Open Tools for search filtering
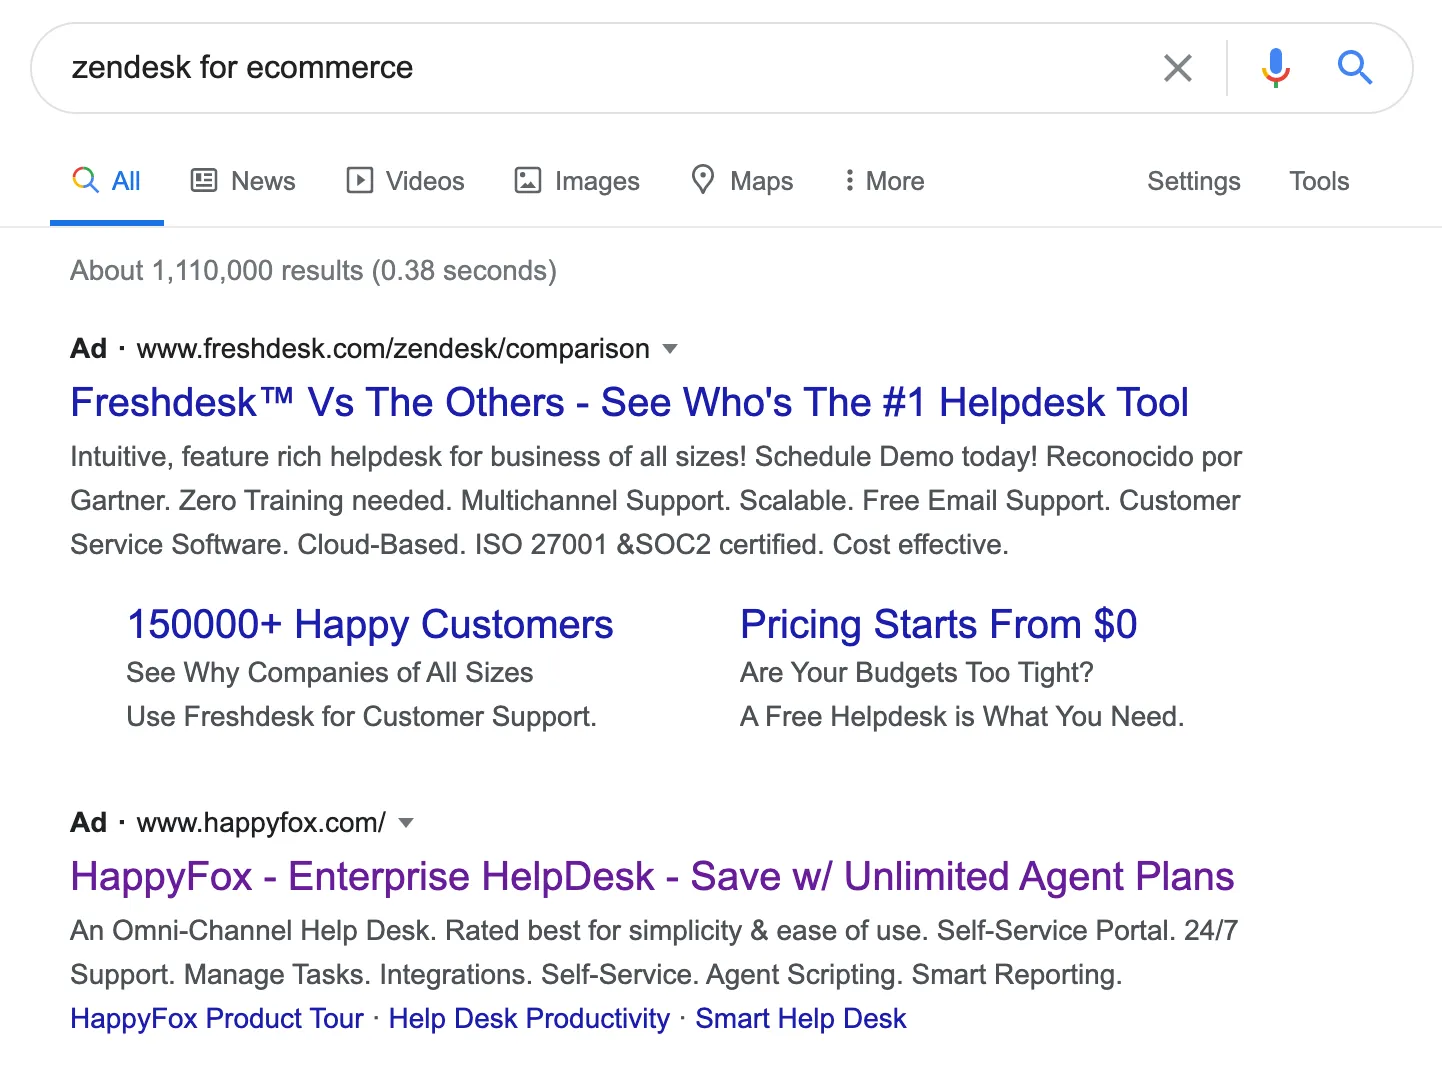The height and width of the screenshot is (1074, 1442). pos(1318,181)
